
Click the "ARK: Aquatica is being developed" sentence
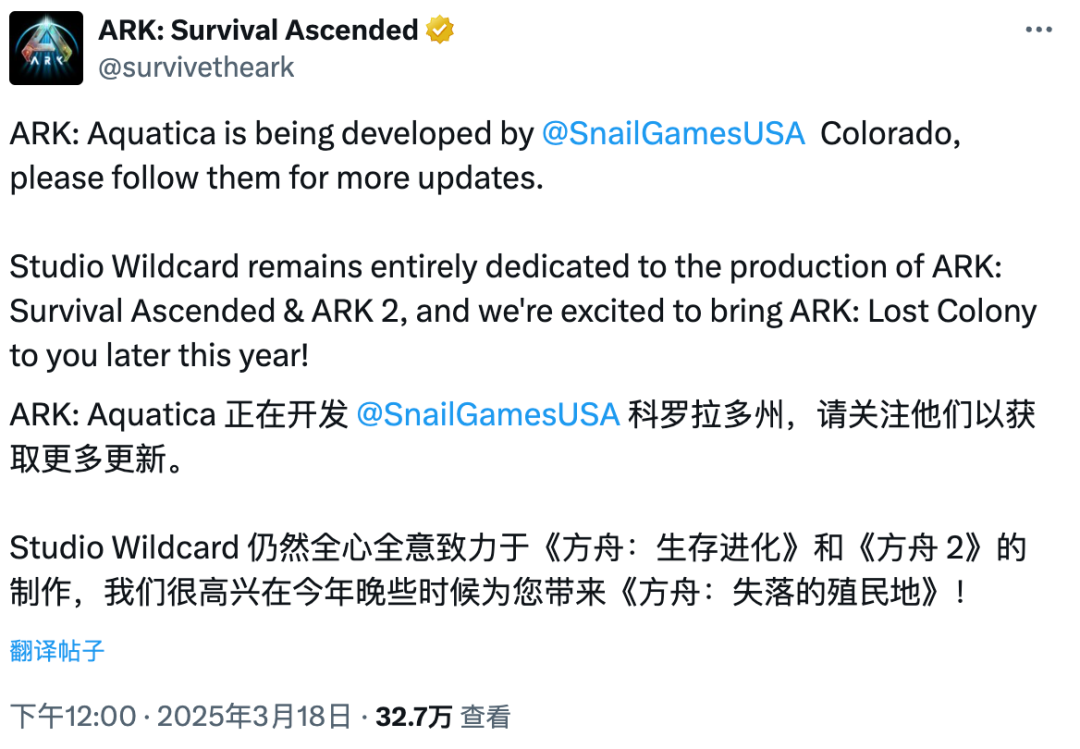click(x=270, y=135)
